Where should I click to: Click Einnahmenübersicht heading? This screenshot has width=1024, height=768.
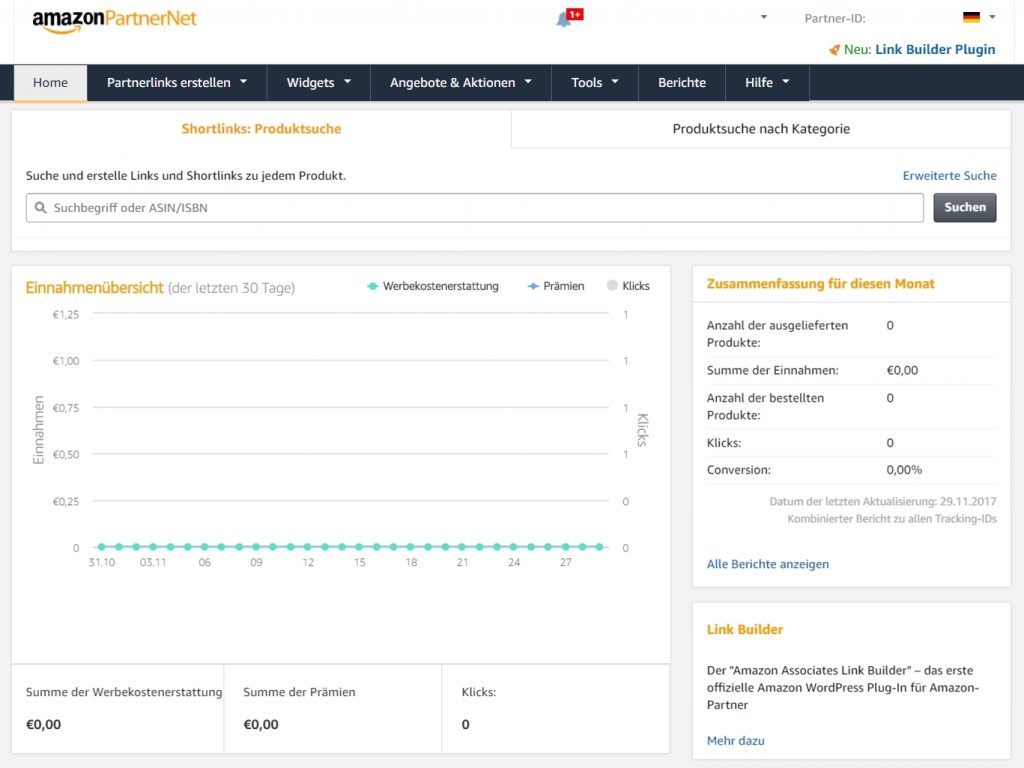95,288
